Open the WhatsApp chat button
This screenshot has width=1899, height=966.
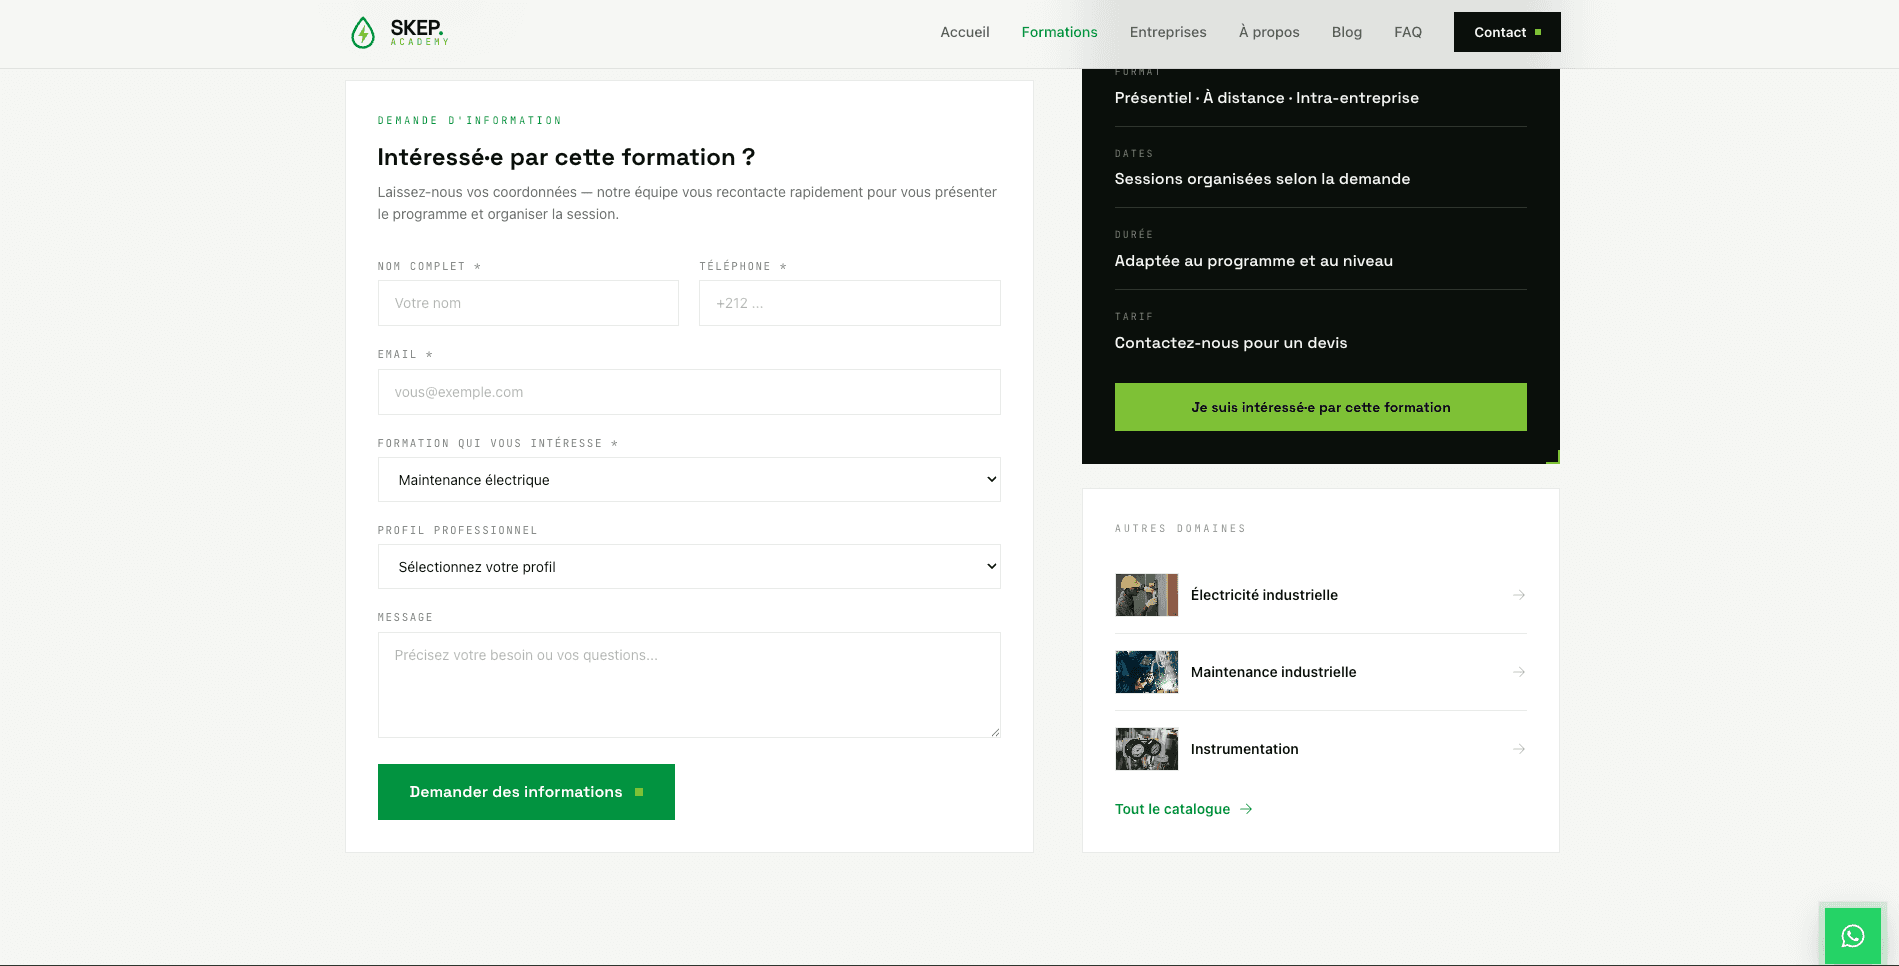point(1852,936)
